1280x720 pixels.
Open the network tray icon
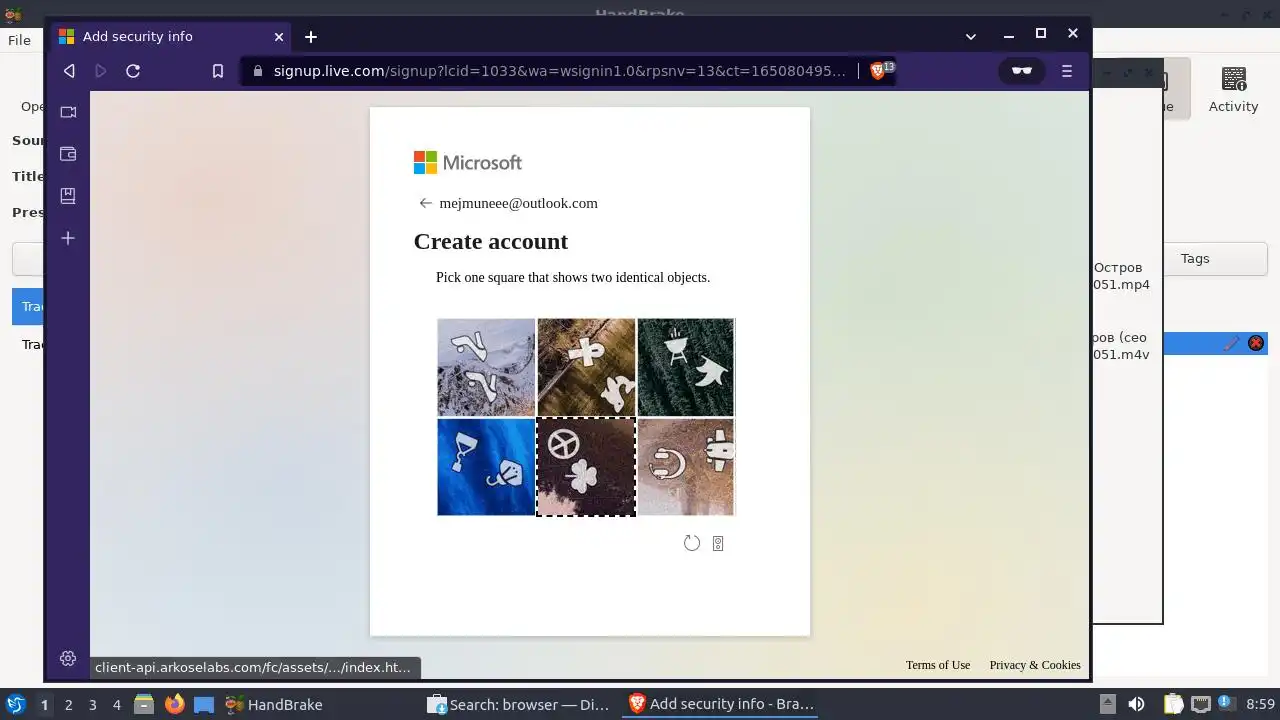pyautogui.click(x=1200, y=704)
